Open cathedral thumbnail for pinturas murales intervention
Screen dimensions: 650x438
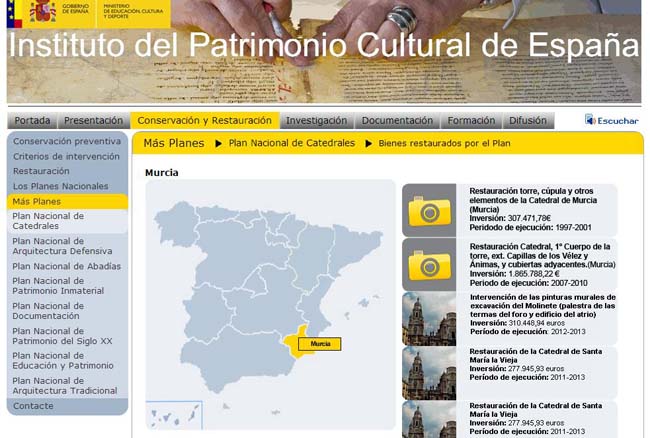[x=429, y=319]
